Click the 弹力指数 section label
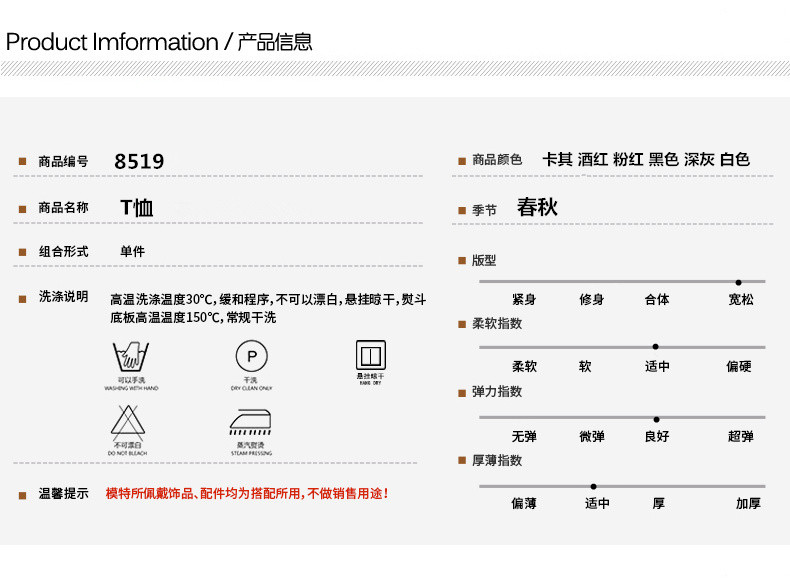This screenshot has width=790, height=584. pyautogui.click(x=497, y=392)
